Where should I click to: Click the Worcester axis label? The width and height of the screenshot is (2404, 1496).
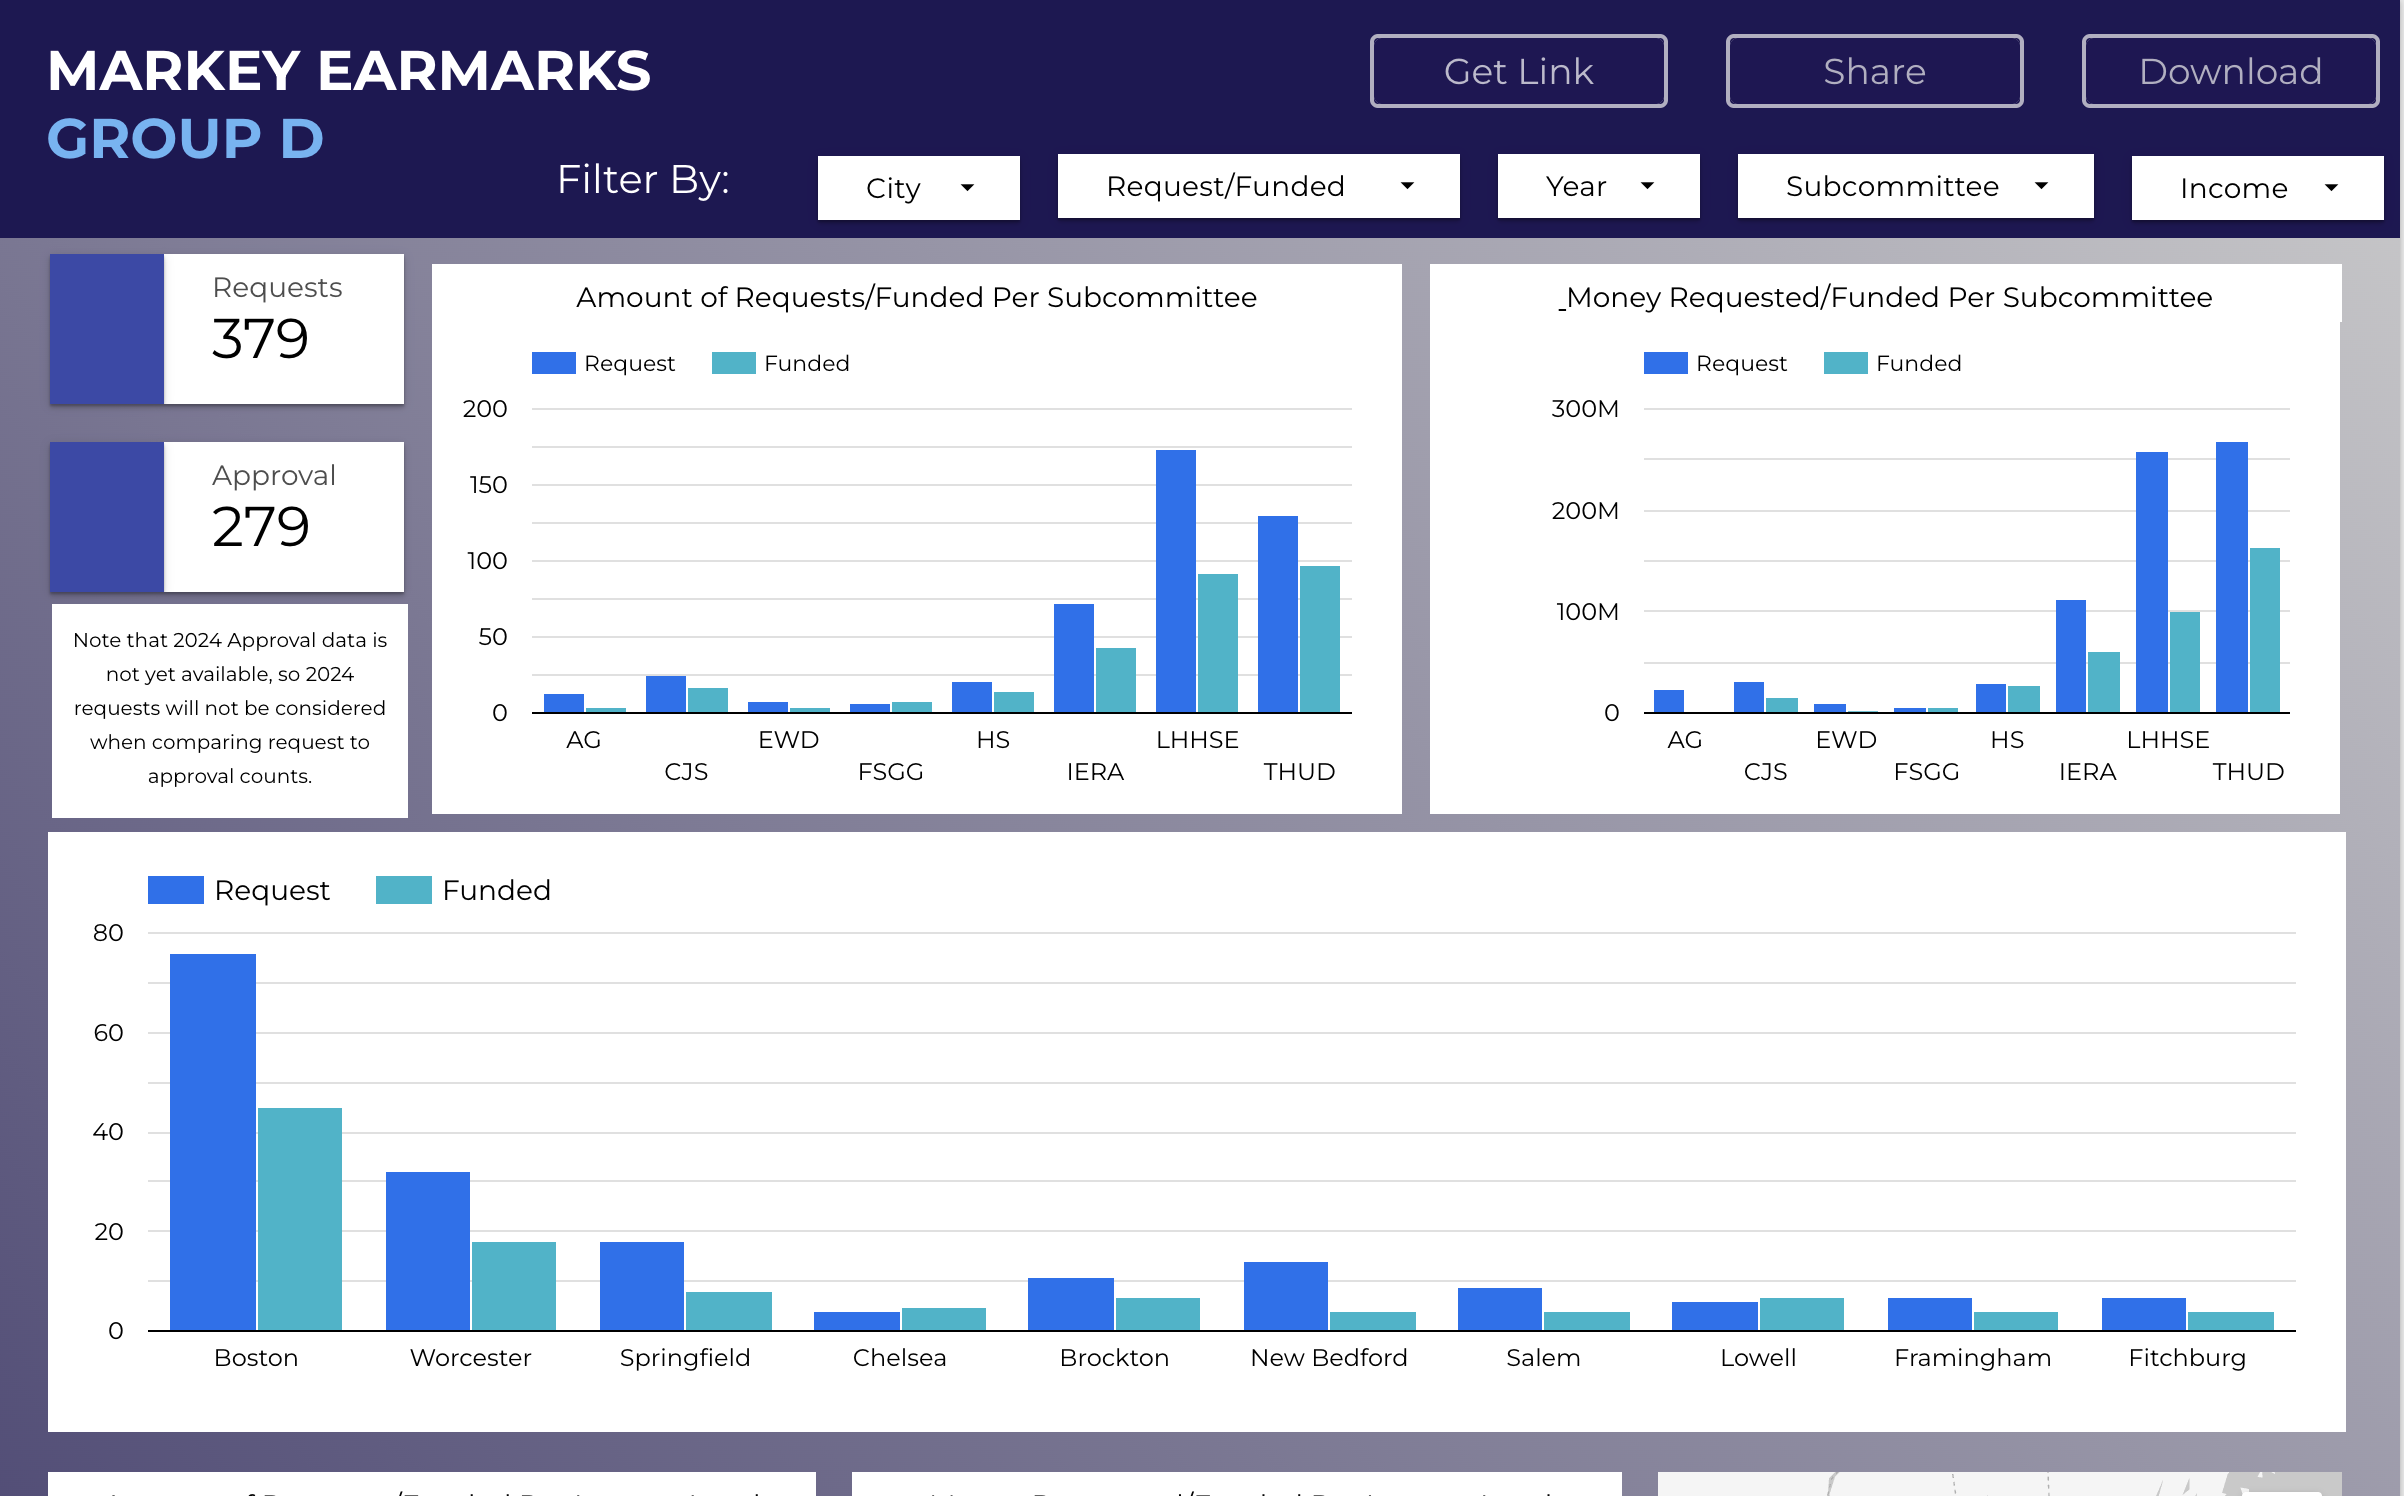coord(470,1358)
